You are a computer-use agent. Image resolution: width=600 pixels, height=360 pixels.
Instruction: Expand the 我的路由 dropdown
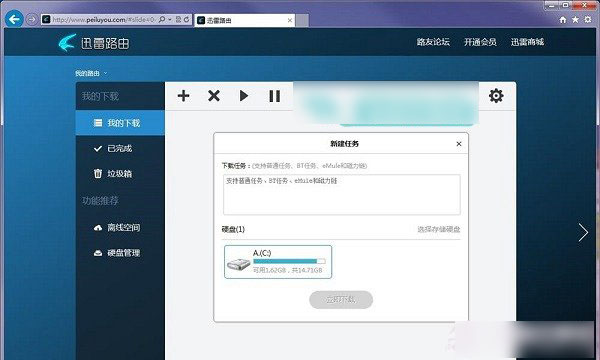tap(91, 73)
